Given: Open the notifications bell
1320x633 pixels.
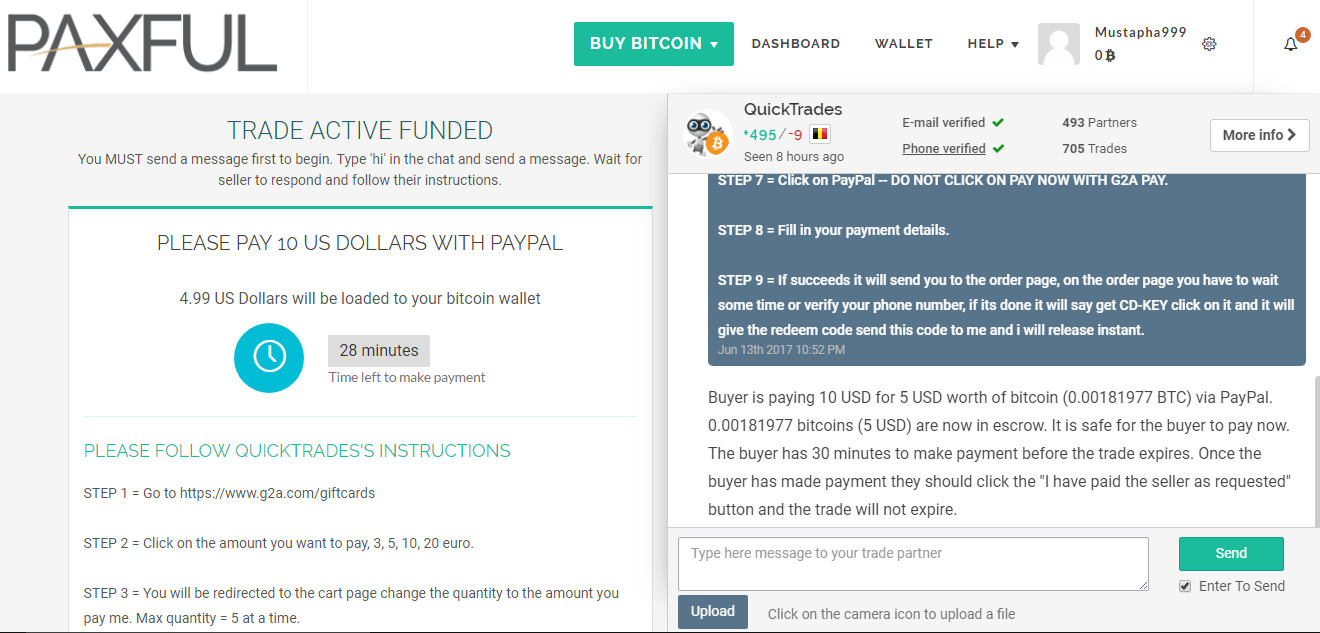Looking at the screenshot, I should [1290, 44].
